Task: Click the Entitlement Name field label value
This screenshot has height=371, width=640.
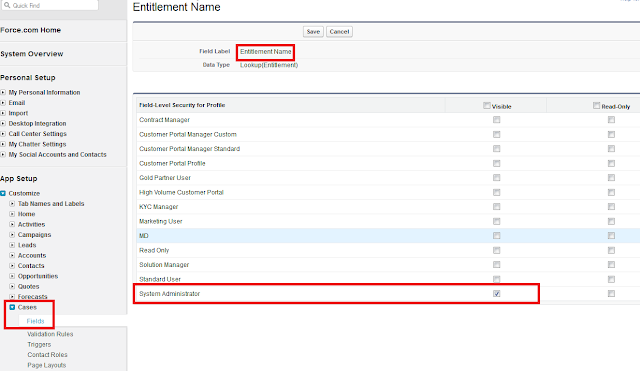Action: point(266,52)
